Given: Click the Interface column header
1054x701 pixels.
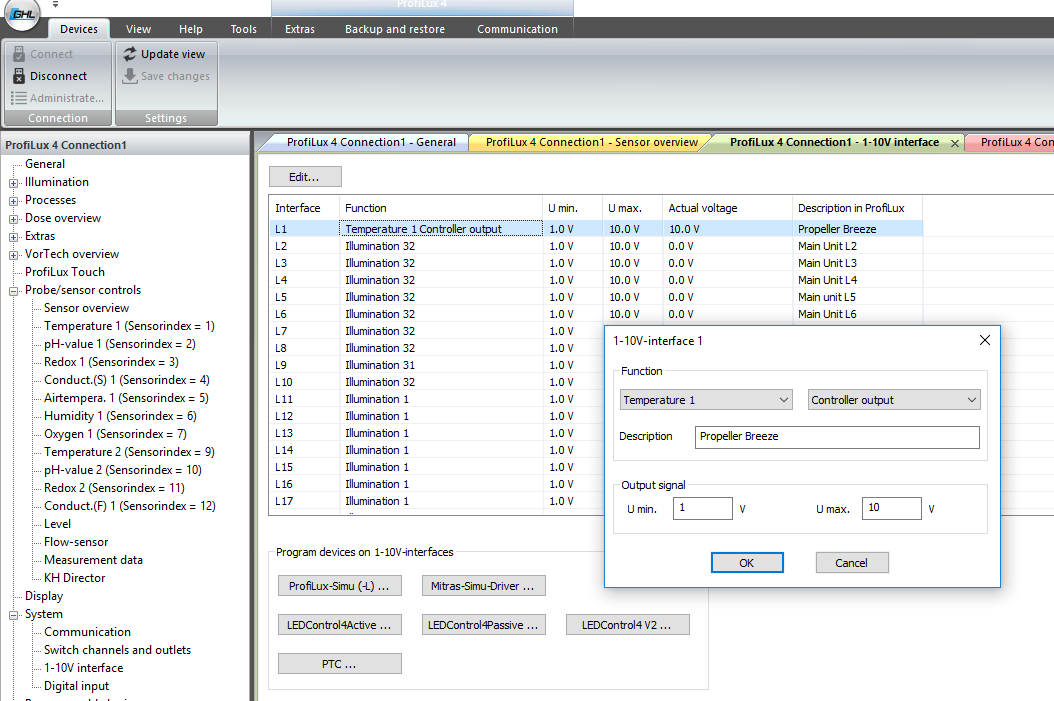Looking at the screenshot, I should [305, 208].
